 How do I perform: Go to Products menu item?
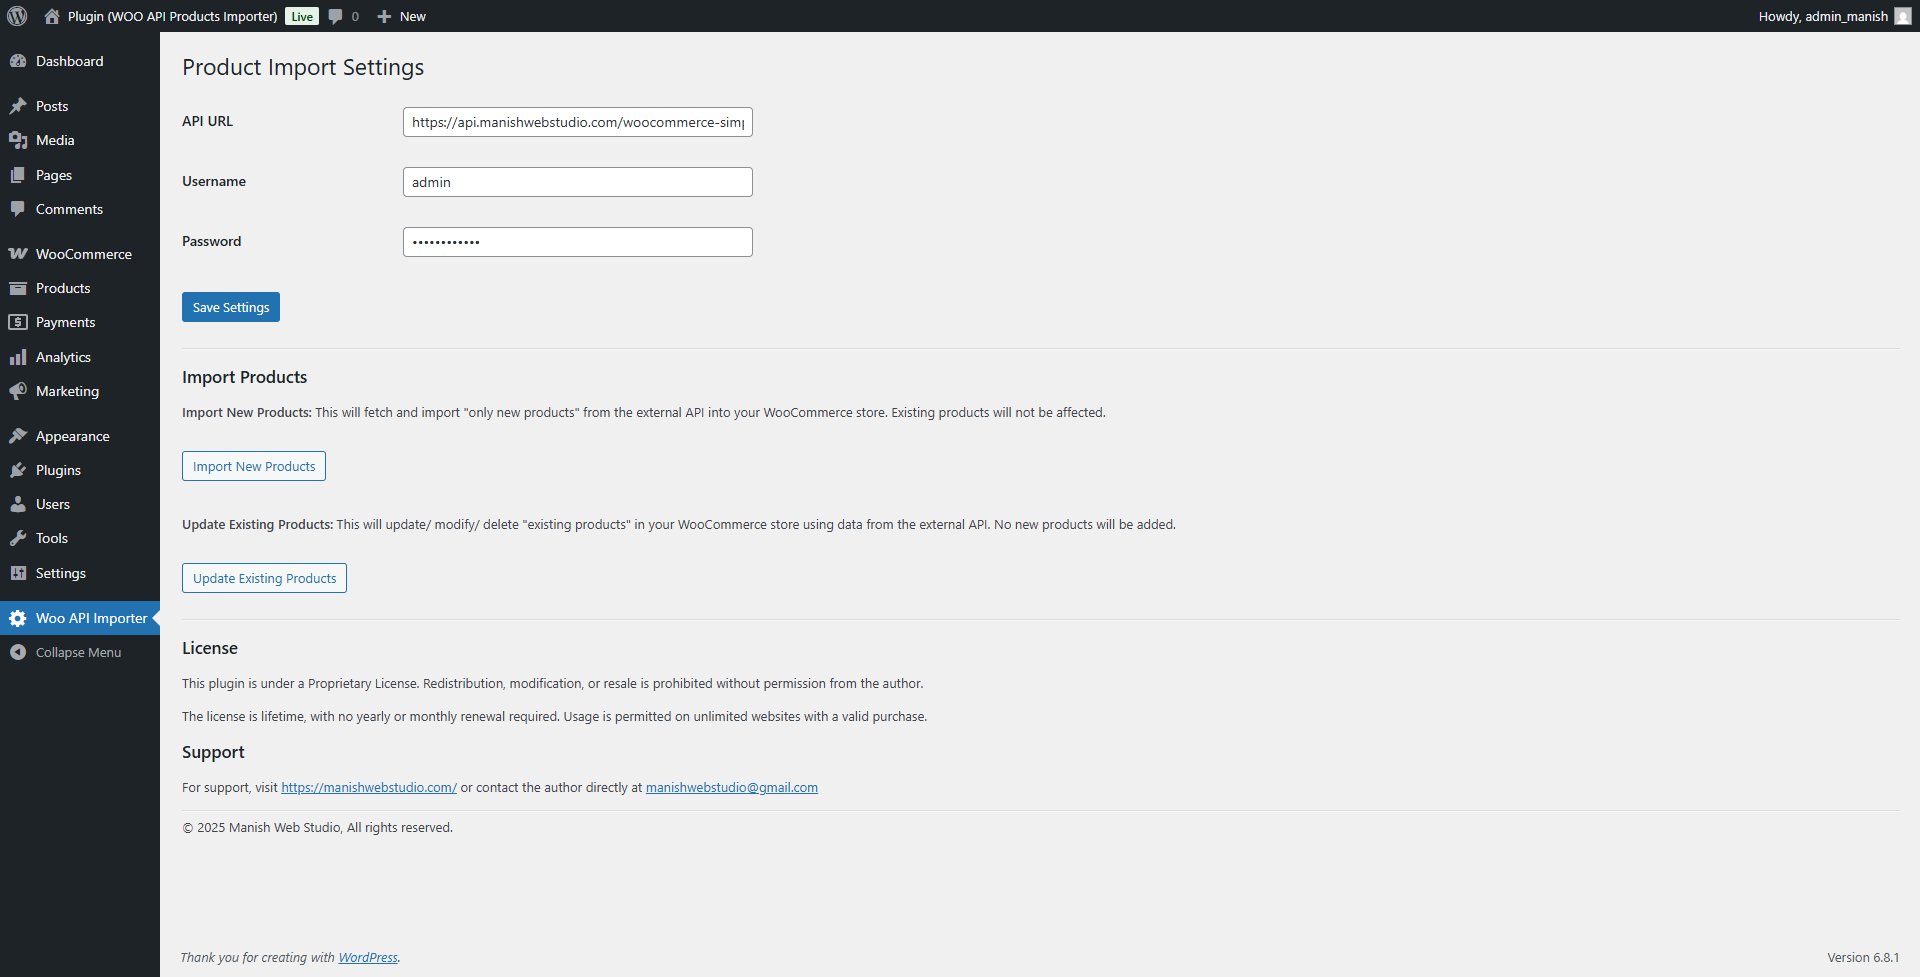coord(63,288)
